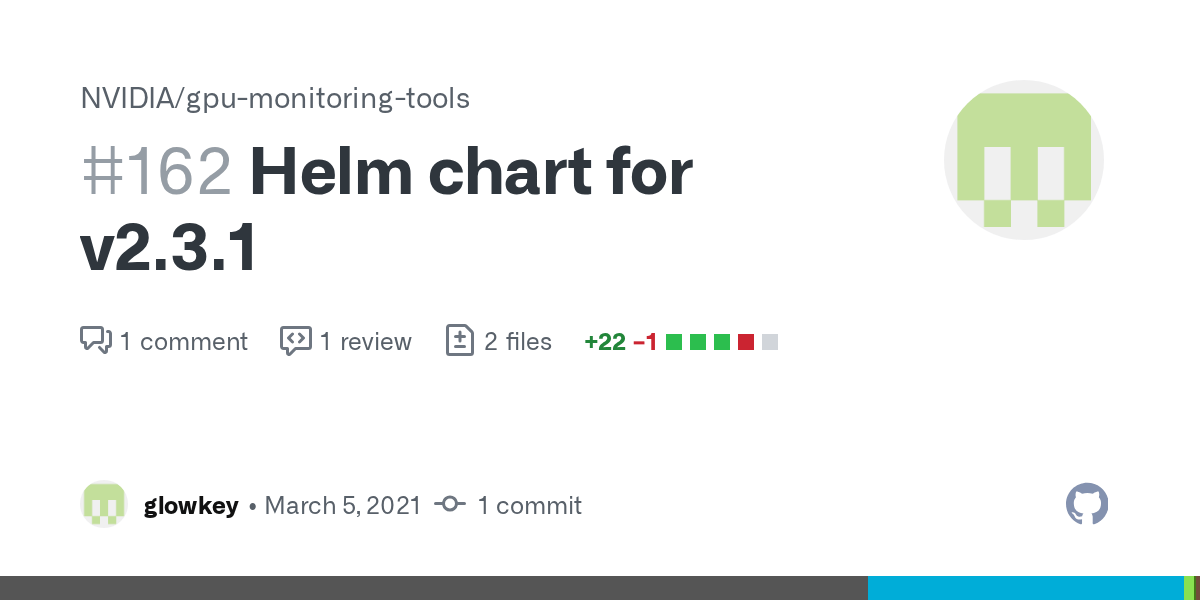Click the first green diffstat square
This screenshot has width=1200, height=600.
[x=674, y=342]
